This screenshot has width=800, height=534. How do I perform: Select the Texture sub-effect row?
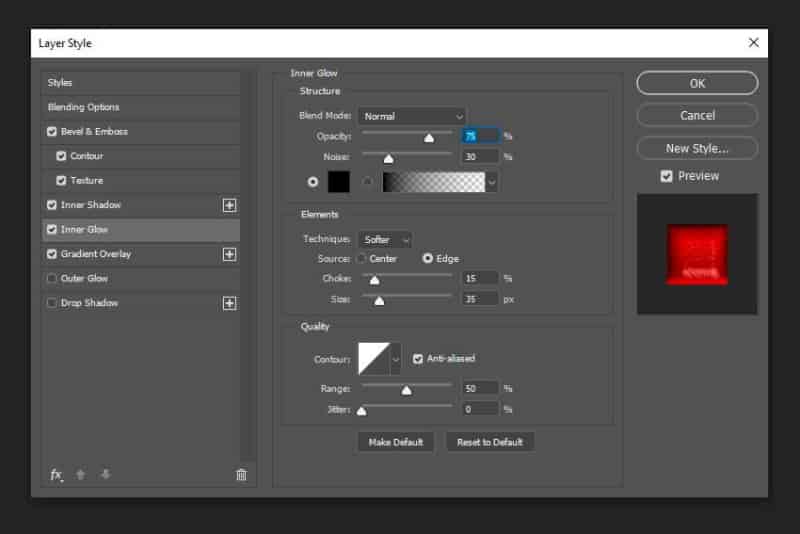pyautogui.click(x=141, y=181)
